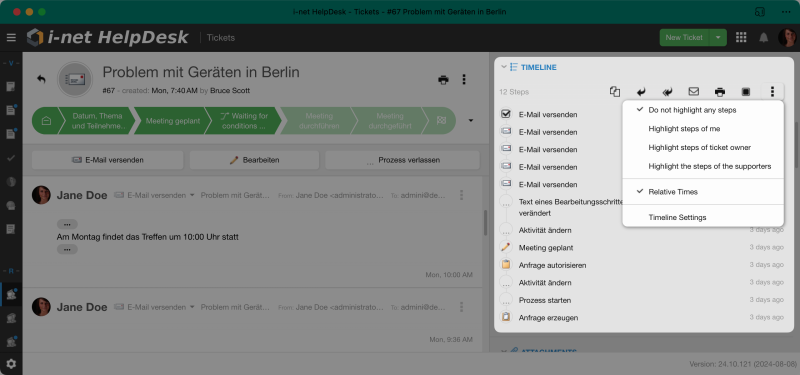Print the ticket from the header
The width and height of the screenshot is (800, 375).
pos(443,80)
